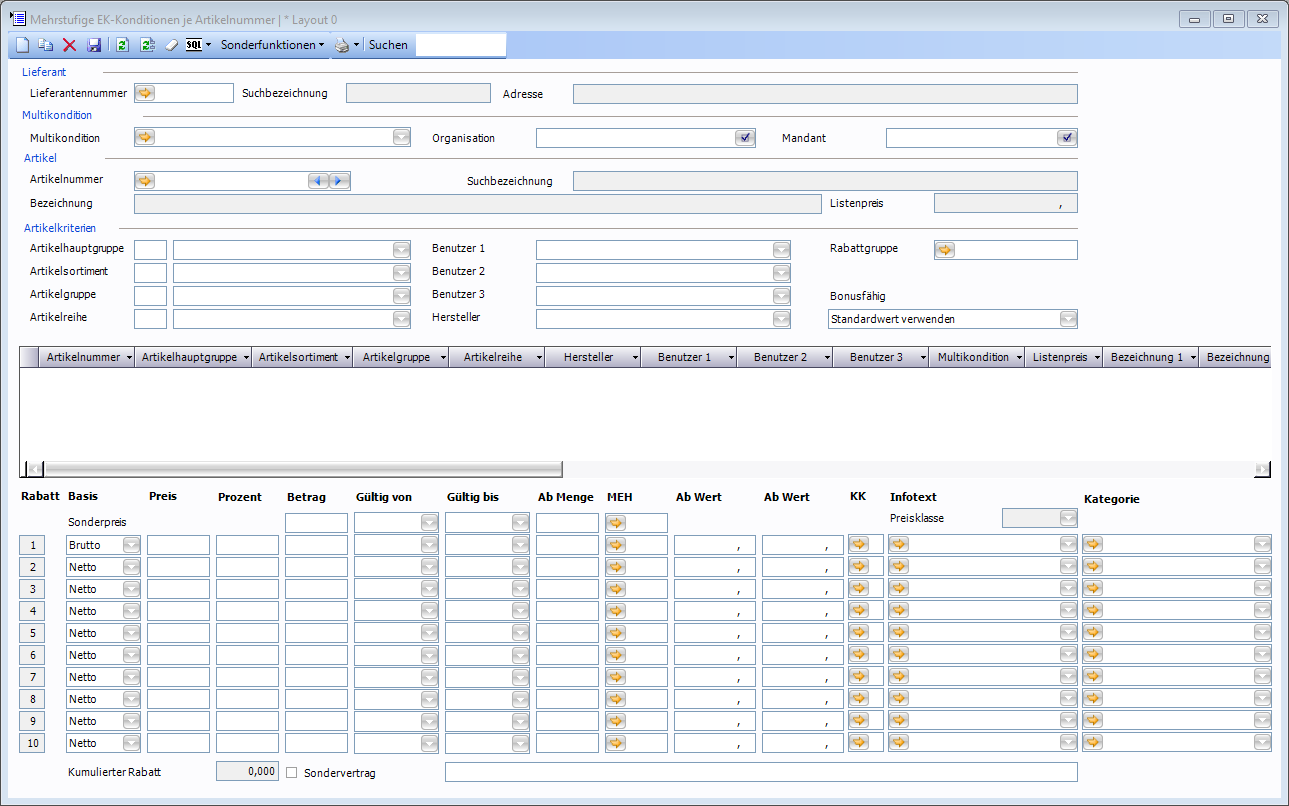
Task: Toggle the Mandant checkbox button
Action: pyautogui.click(x=1067, y=138)
